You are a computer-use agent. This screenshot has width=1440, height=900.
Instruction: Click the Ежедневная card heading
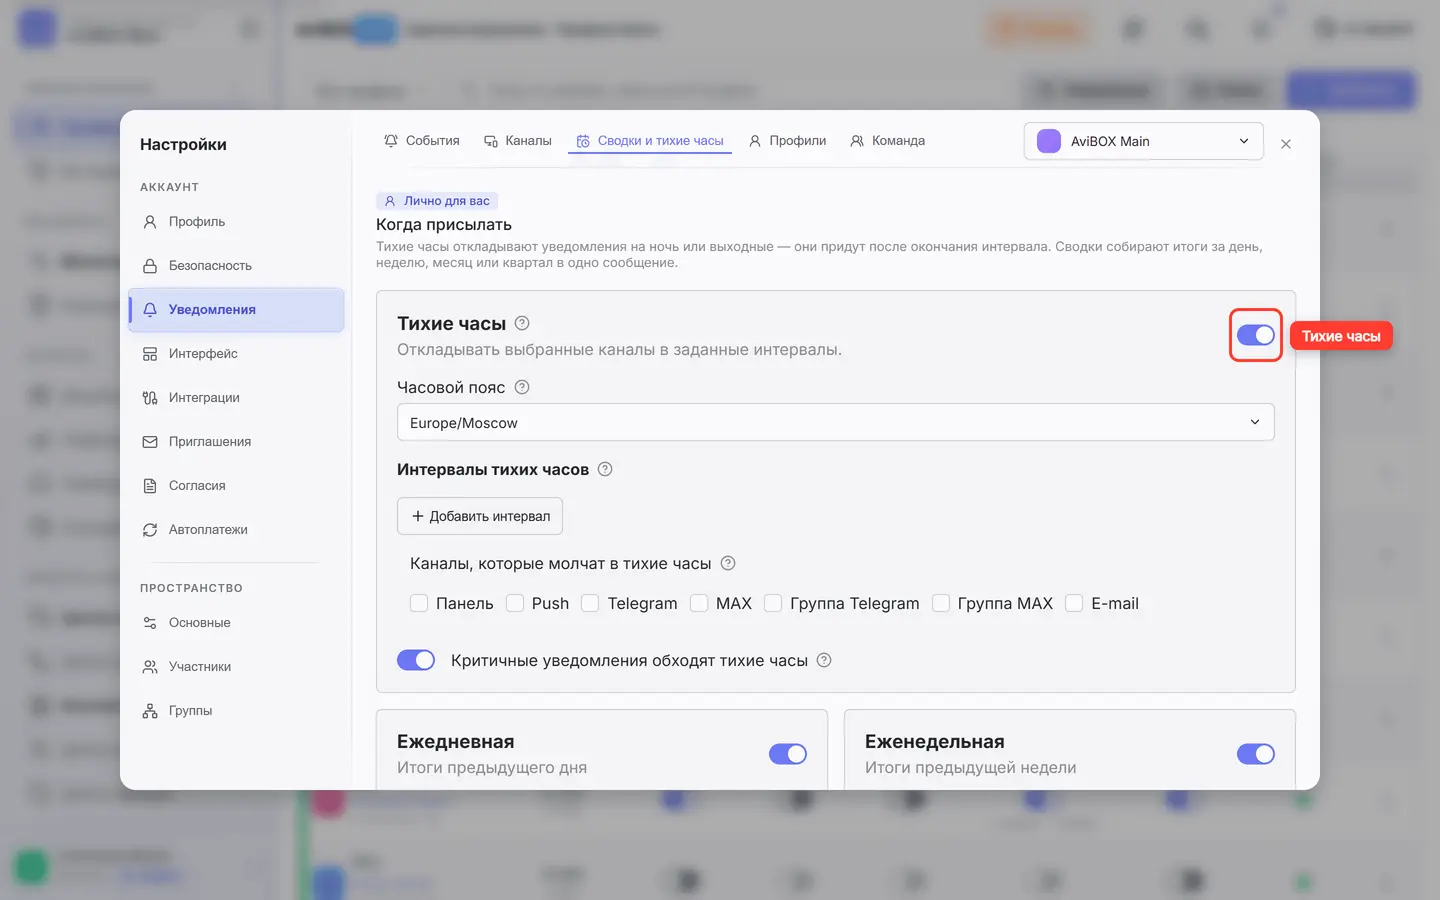pos(456,742)
